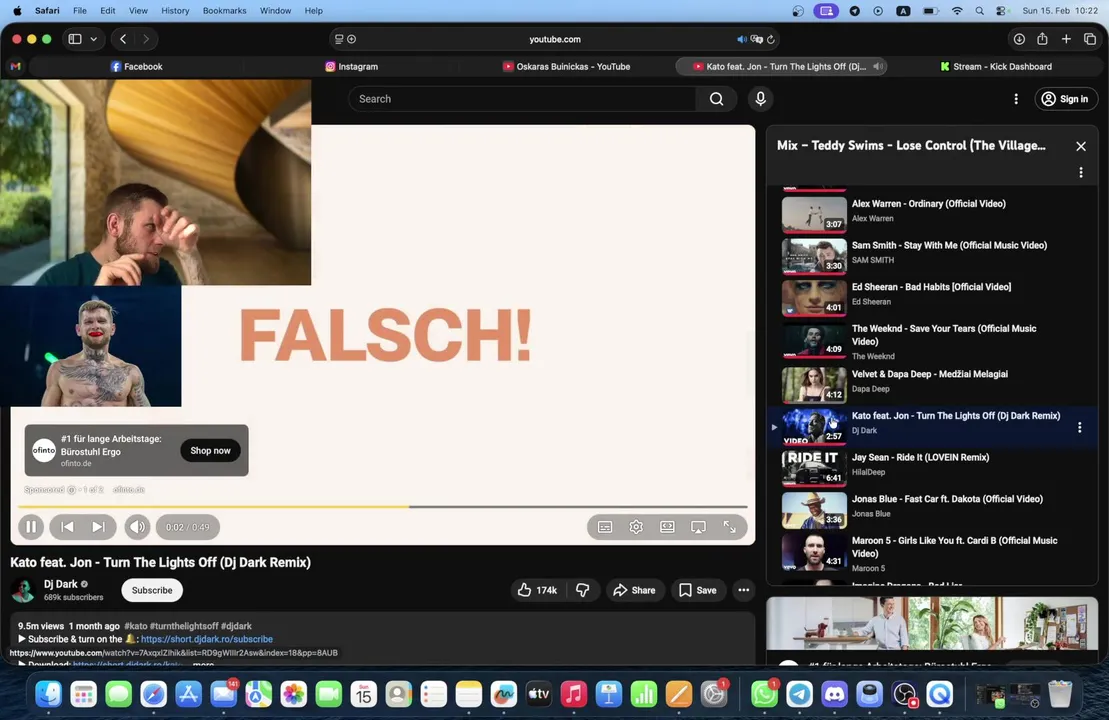
Task: Save the video to a playlist
Action: (x=698, y=590)
